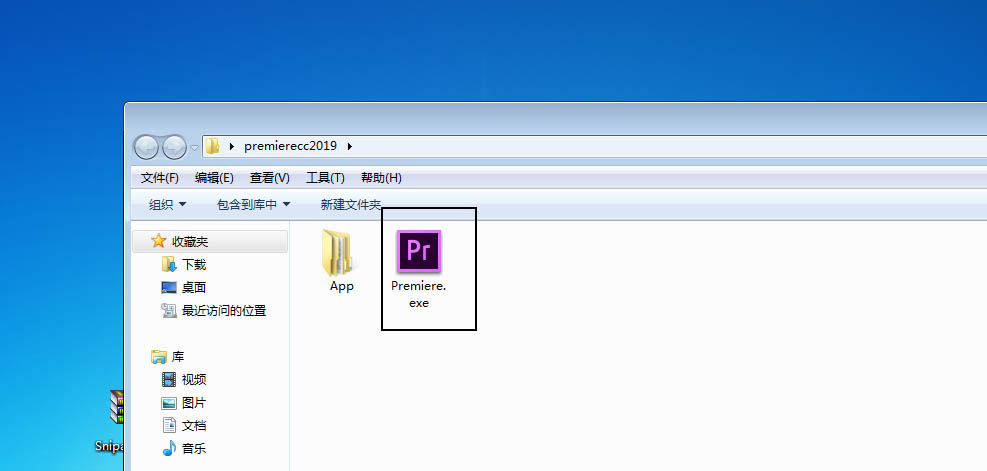This screenshot has width=987, height=471.
Task: Select the App folder icon
Action: pyautogui.click(x=337, y=253)
